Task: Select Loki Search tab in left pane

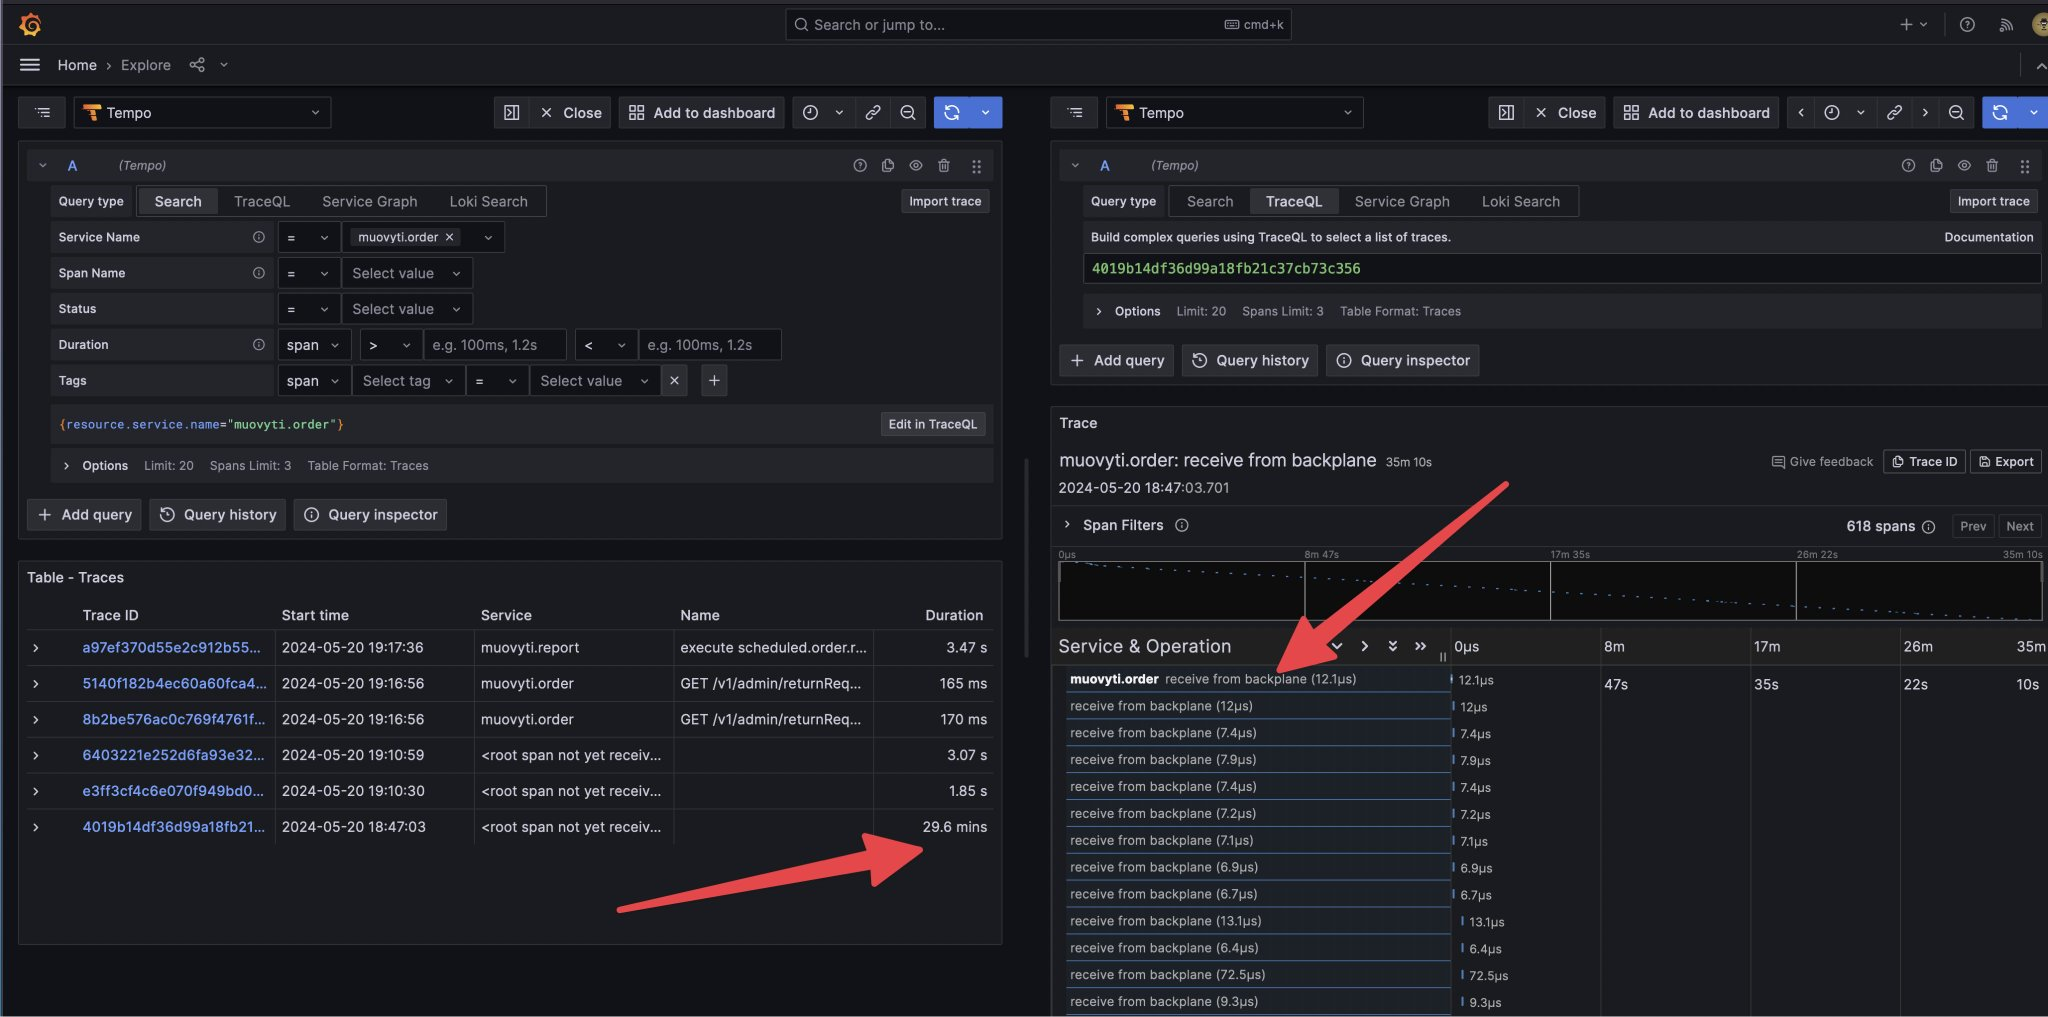Action: click(x=489, y=202)
